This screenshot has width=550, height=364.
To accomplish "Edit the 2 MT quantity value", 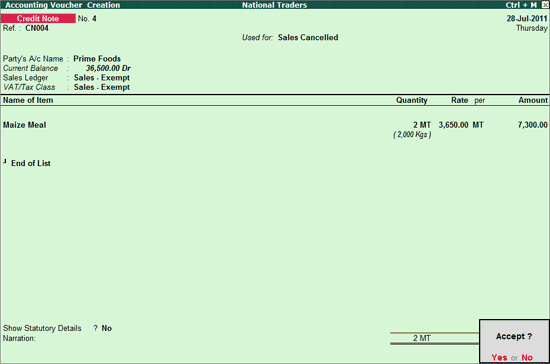I will coord(422,125).
